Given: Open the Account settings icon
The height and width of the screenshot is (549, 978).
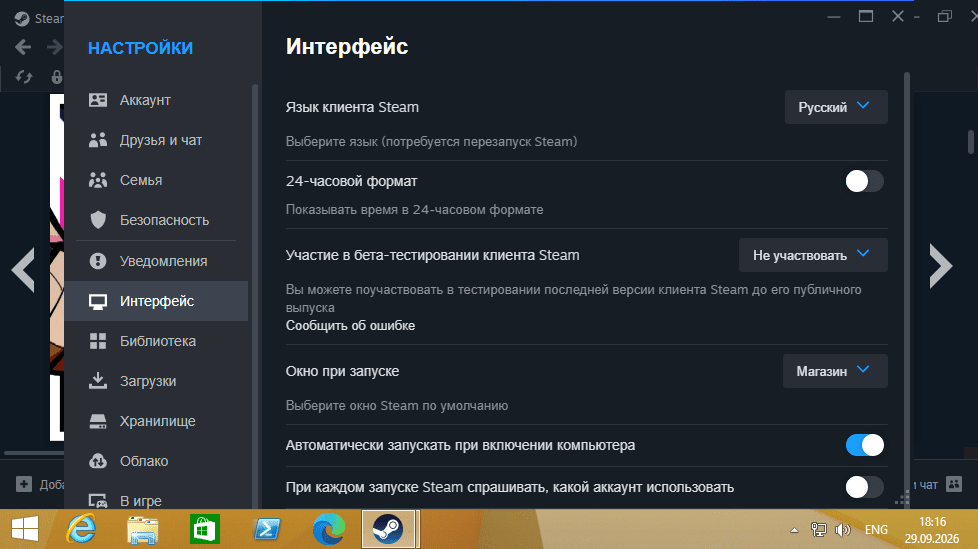Looking at the screenshot, I should coord(98,100).
